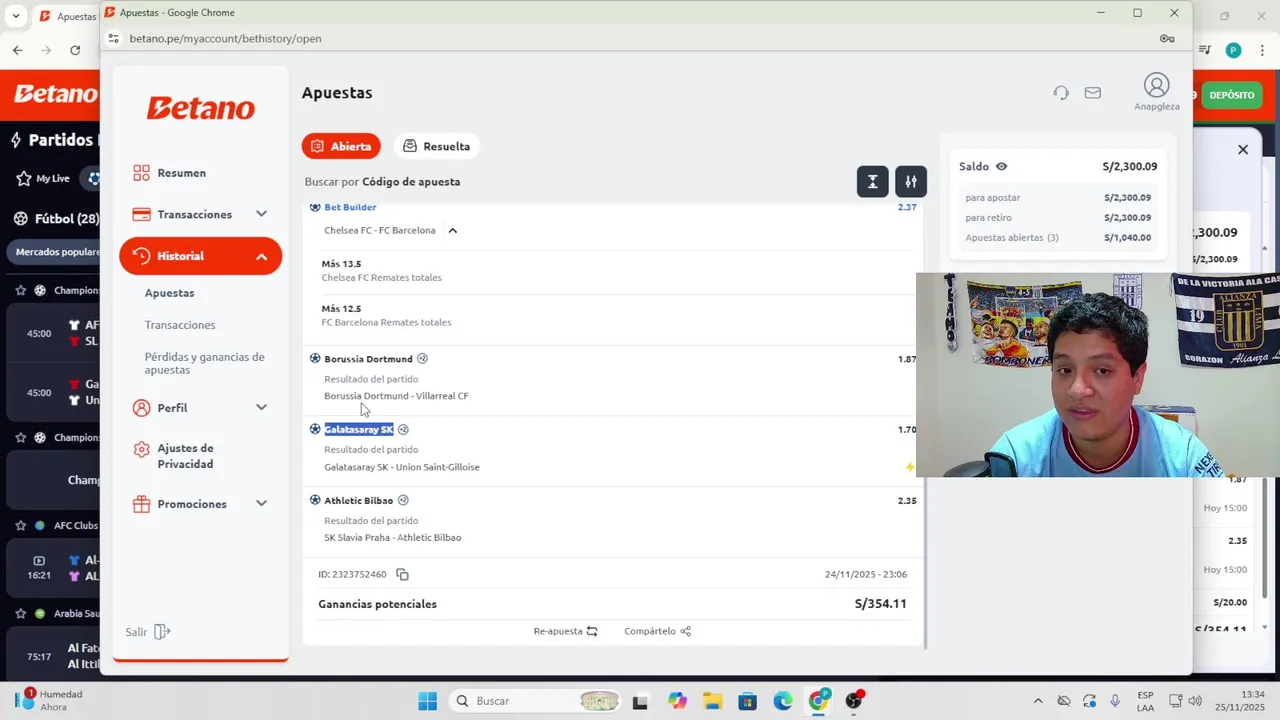
Task: Click the Re-apuesta button
Action: (x=565, y=631)
